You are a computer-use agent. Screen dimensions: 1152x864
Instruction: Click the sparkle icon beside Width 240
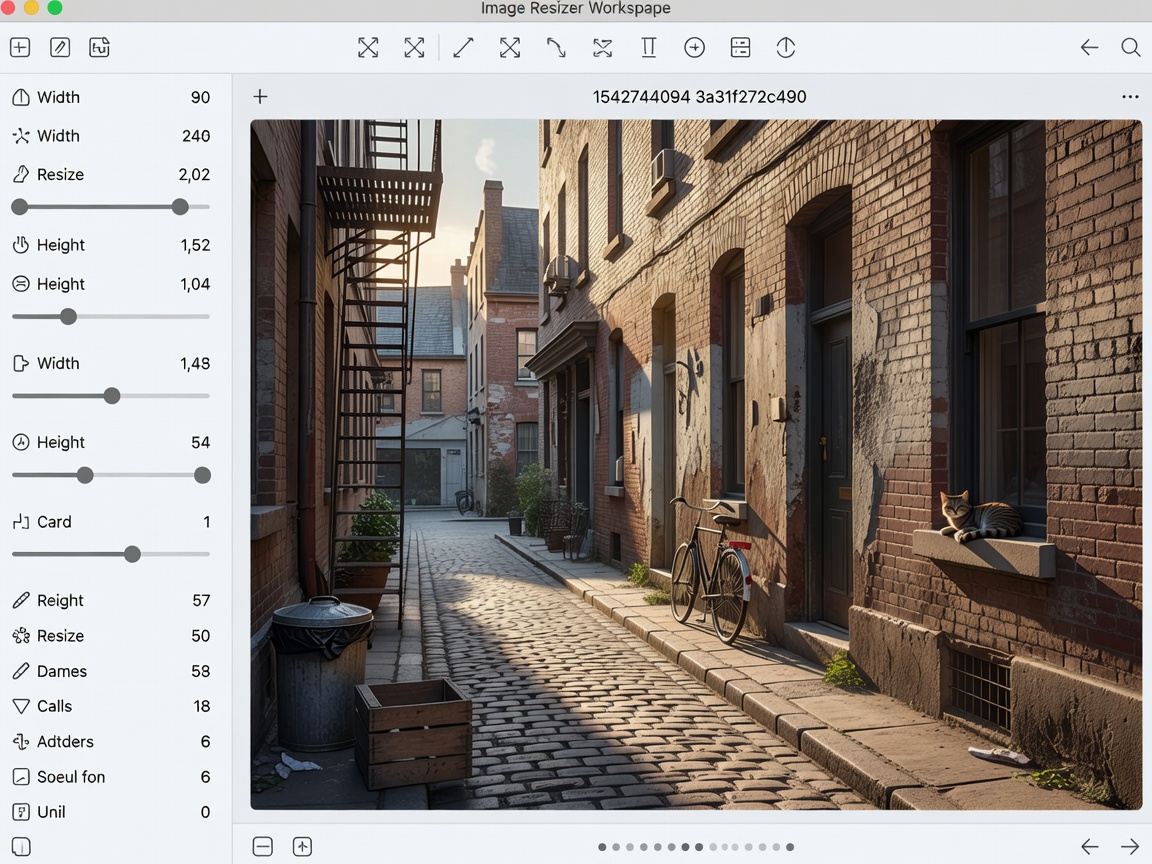pyautogui.click(x=21, y=136)
